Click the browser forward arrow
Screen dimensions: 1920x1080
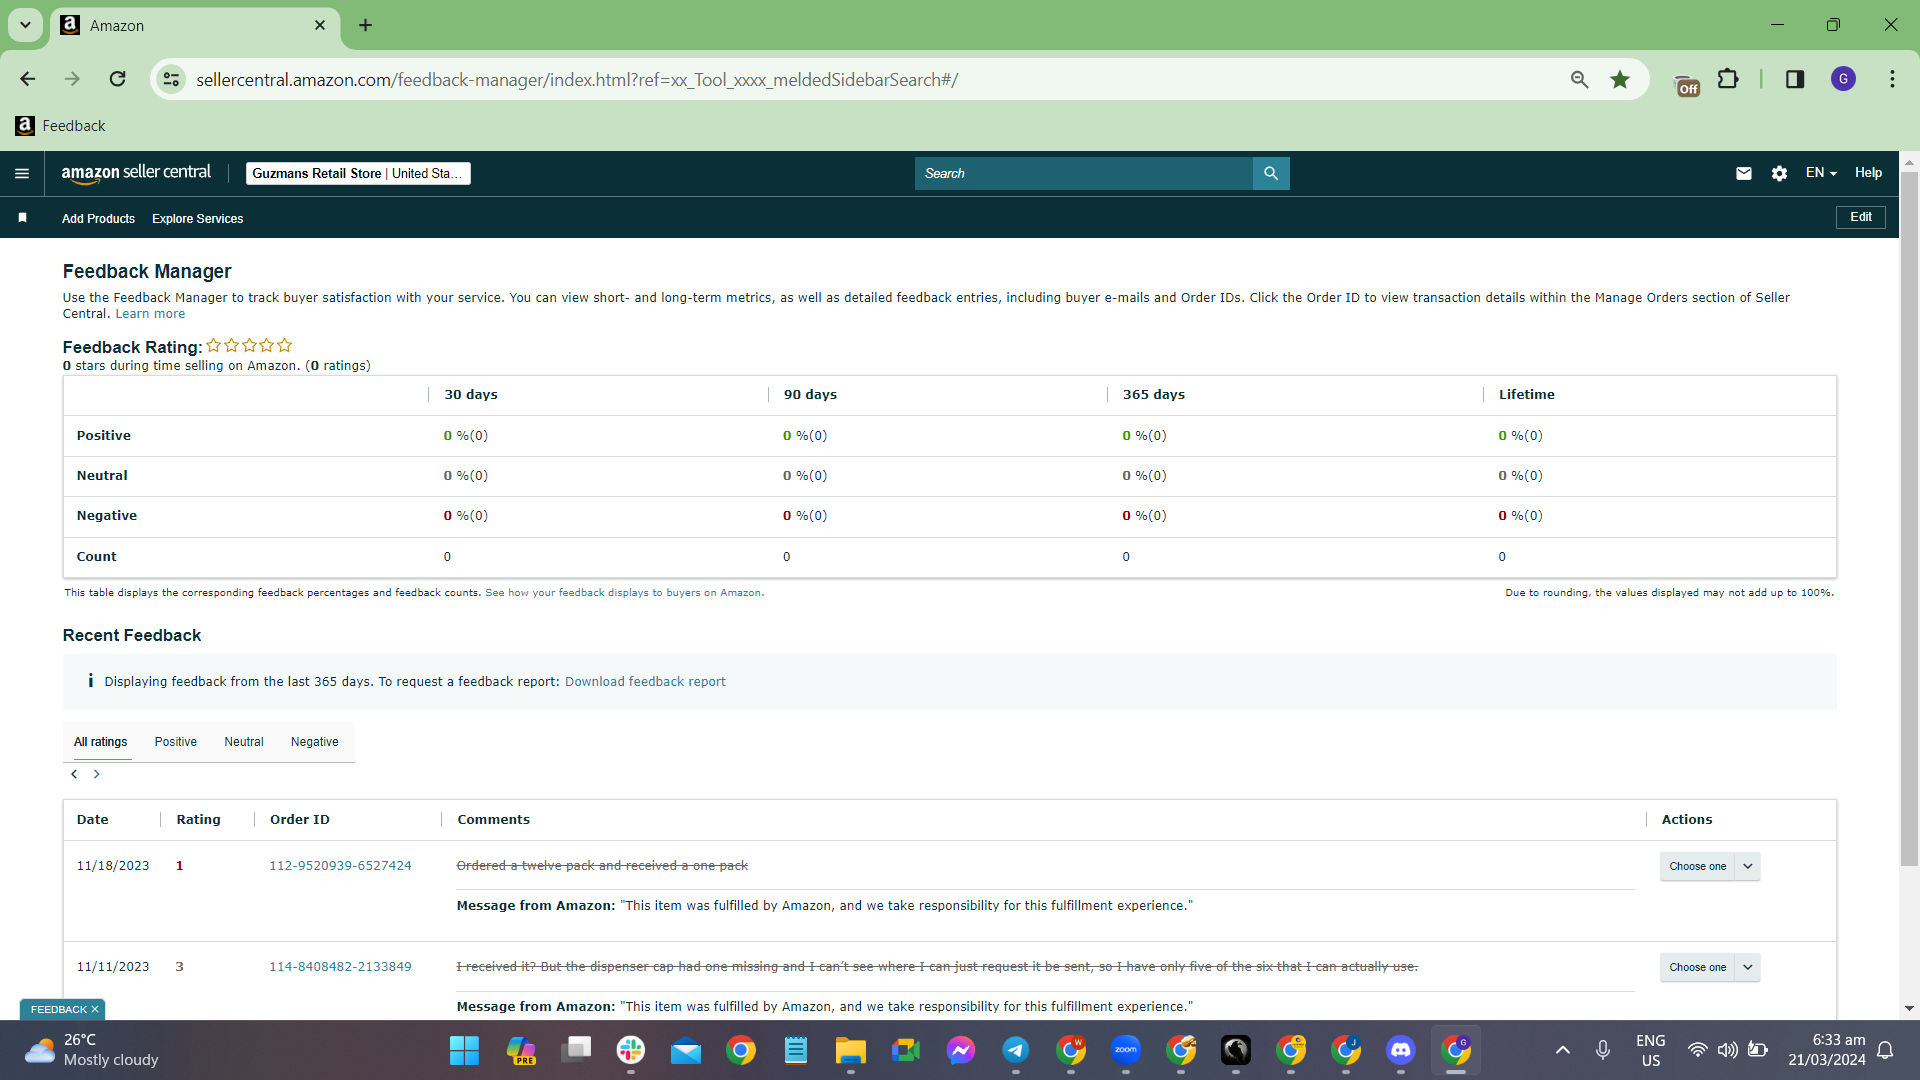[x=72, y=79]
